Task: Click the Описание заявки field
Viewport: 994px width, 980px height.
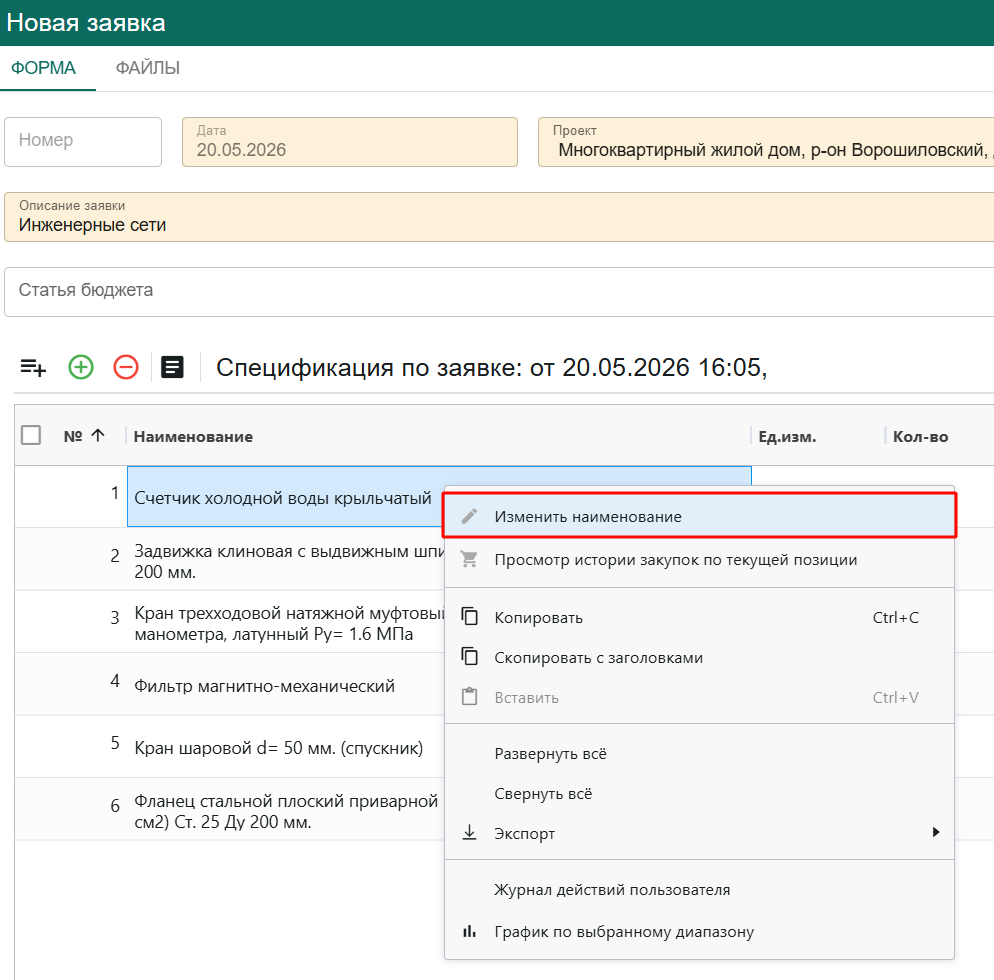Action: [499, 217]
